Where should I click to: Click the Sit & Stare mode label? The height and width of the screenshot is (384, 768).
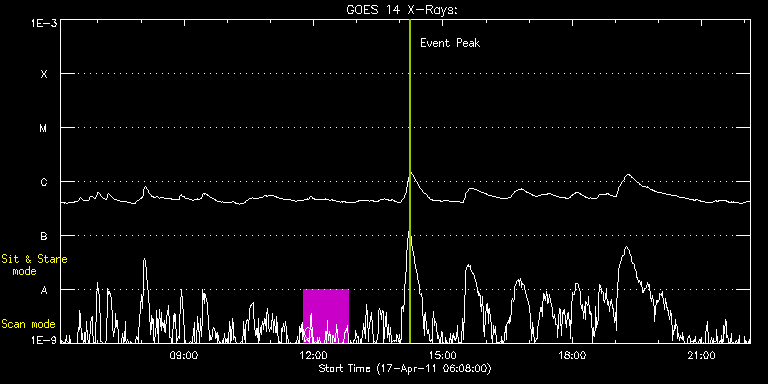point(34,265)
